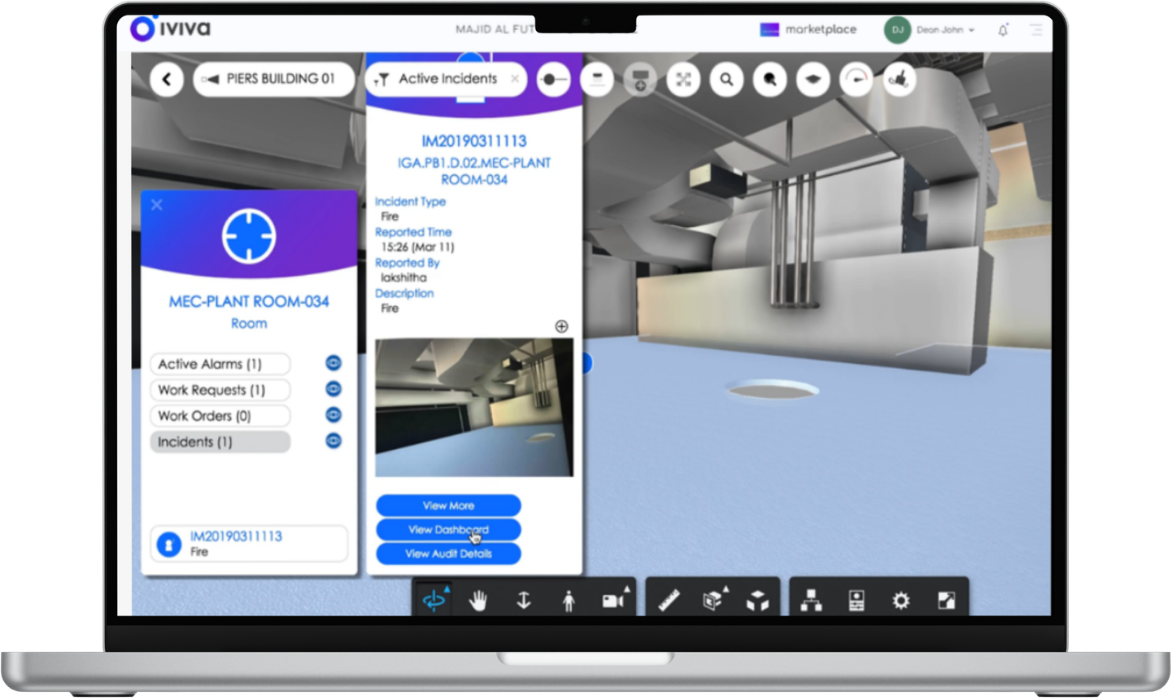Viewport: 1172px width, 700px height.
Task: Select the vertical zoom arrows tool
Action: tap(523, 601)
